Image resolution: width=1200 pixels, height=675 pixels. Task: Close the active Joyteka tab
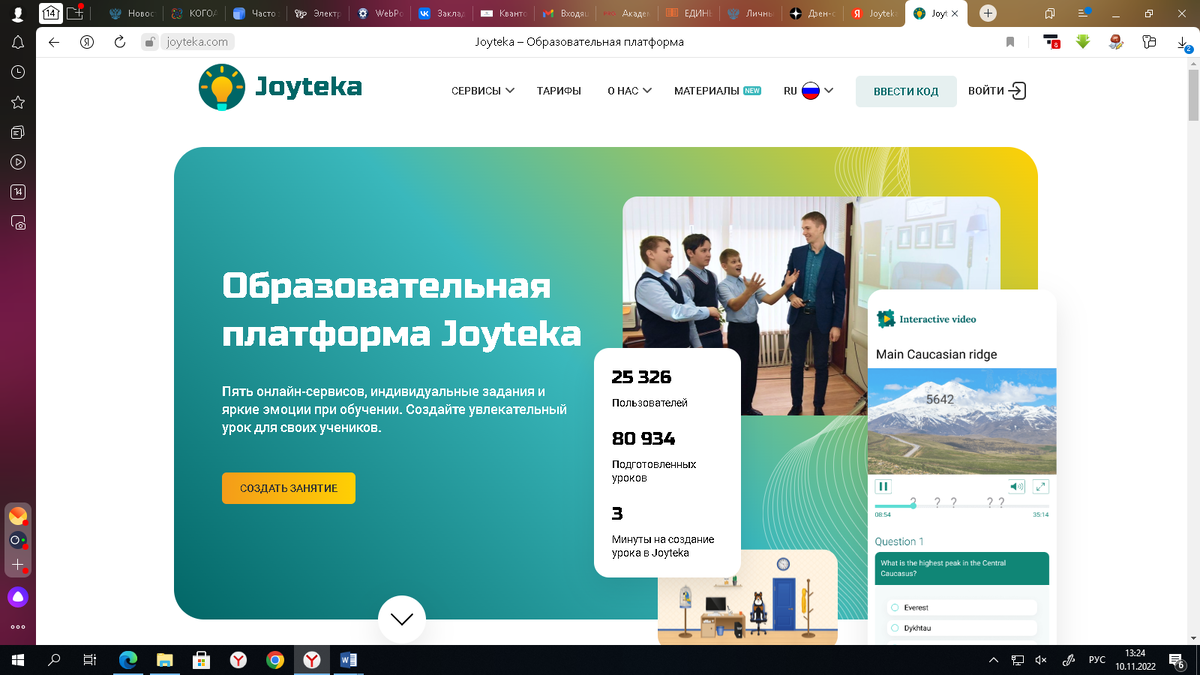[955, 14]
